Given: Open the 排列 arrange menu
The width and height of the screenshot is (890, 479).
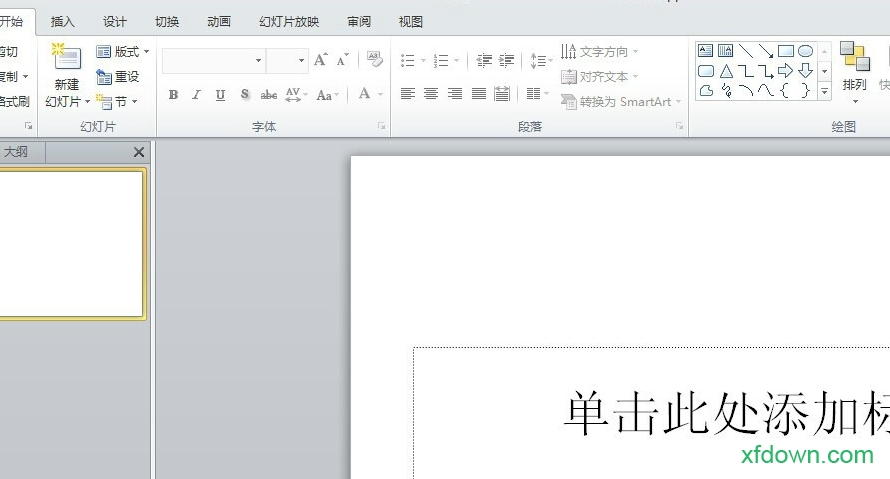Looking at the screenshot, I should point(854,73).
